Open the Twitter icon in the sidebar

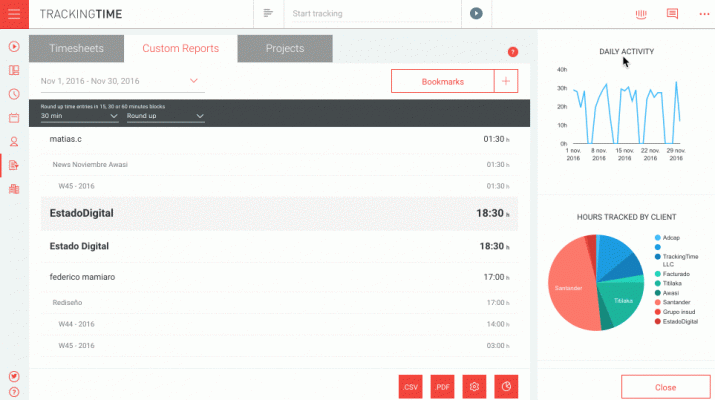tap(14, 376)
